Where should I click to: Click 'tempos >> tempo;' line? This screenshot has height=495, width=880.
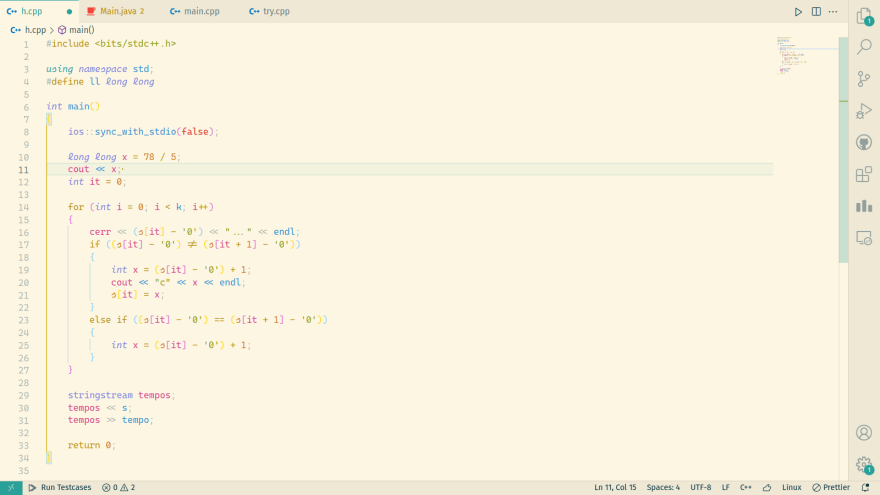pyautogui.click(x=110, y=420)
